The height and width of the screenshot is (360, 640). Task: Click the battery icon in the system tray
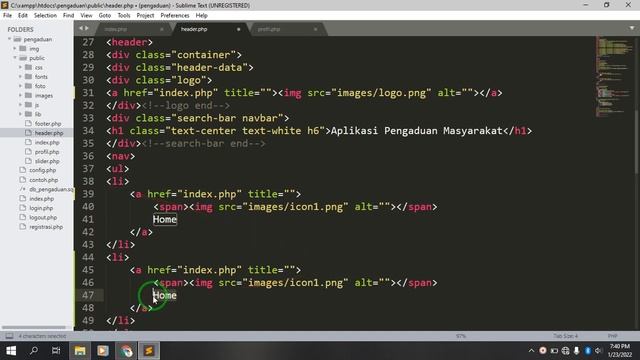pos(554,351)
